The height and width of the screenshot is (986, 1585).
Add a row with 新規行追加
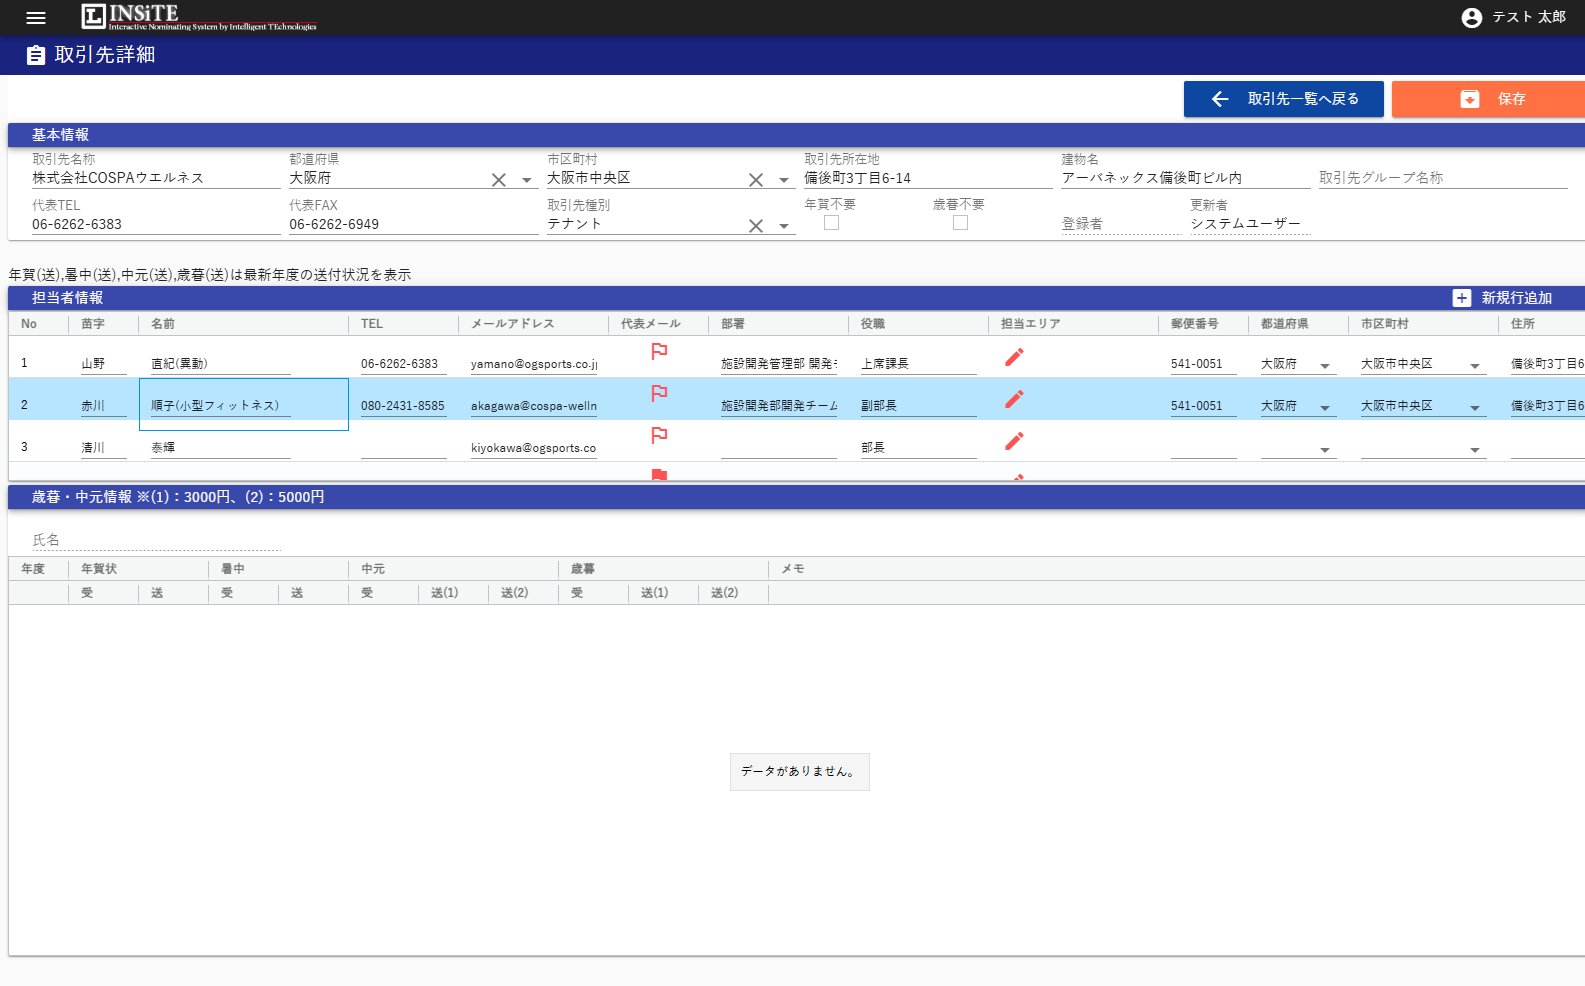(x=1503, y=298)
